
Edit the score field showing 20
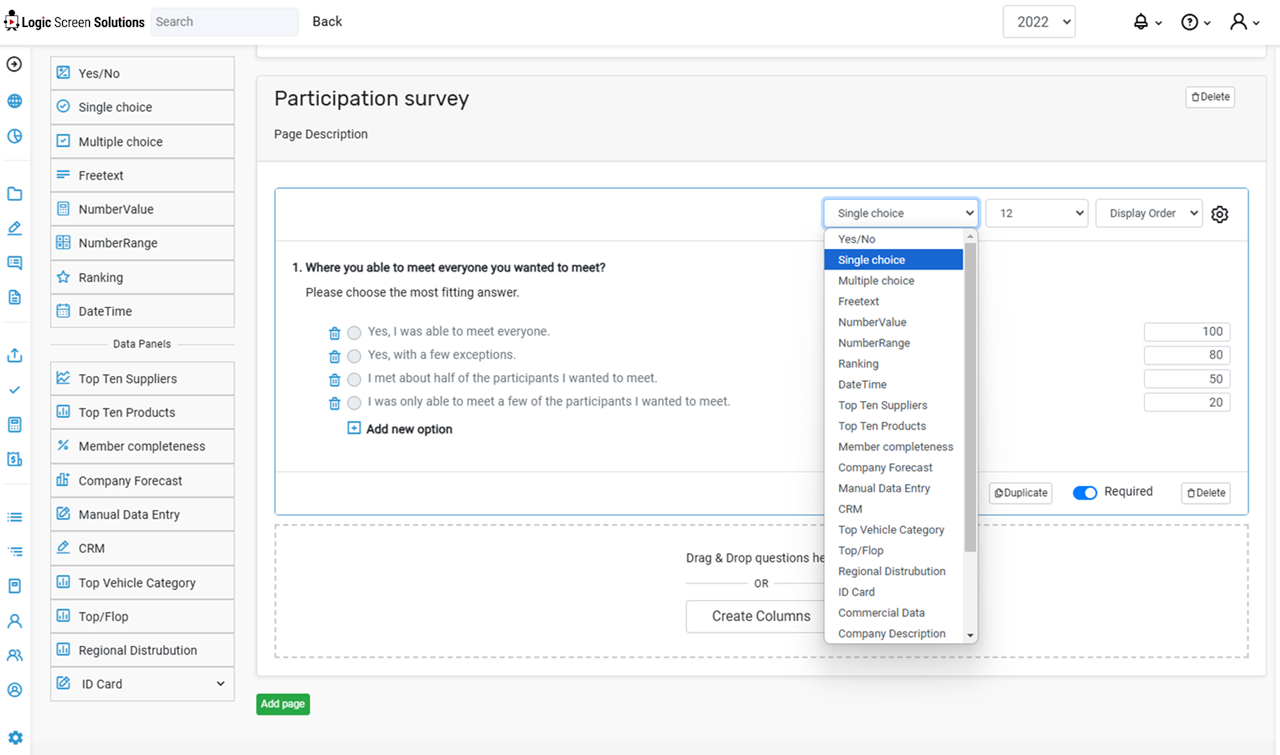[x=1187, y=402]
